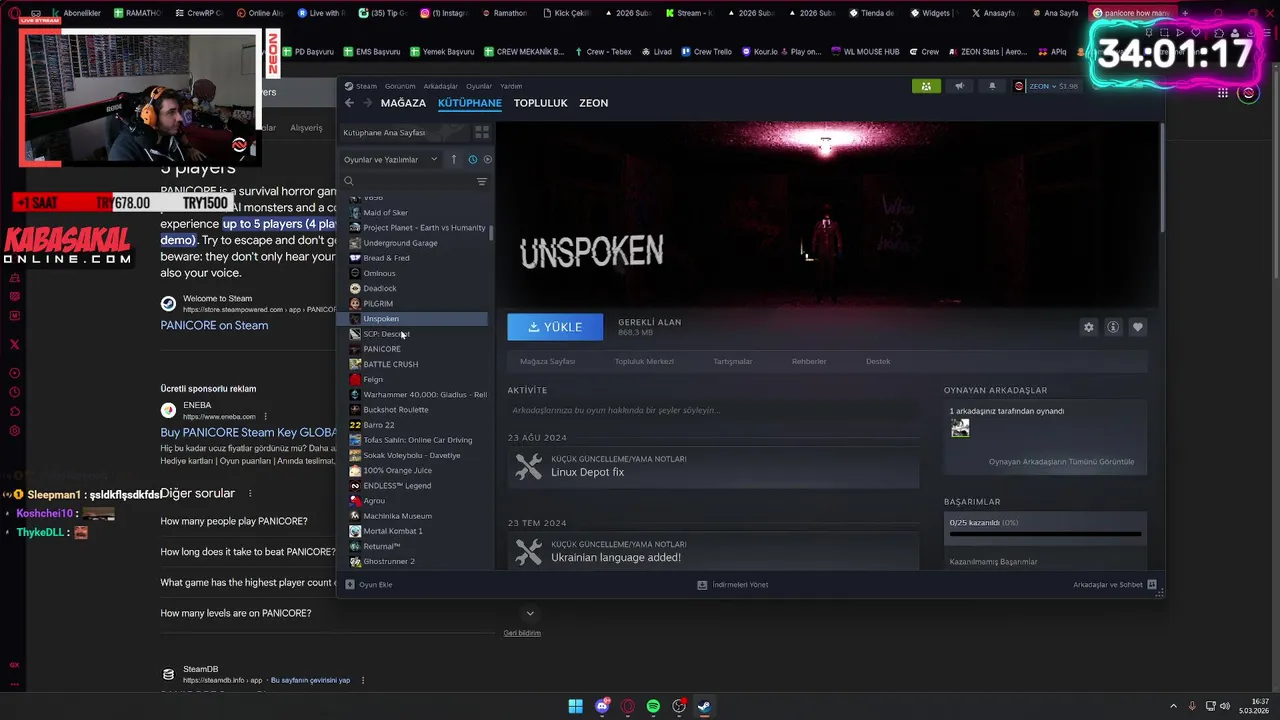Open PANICORE on Steam link in browser
The height and width of the screenshot is (720, 1280).
tap(214, 325)
